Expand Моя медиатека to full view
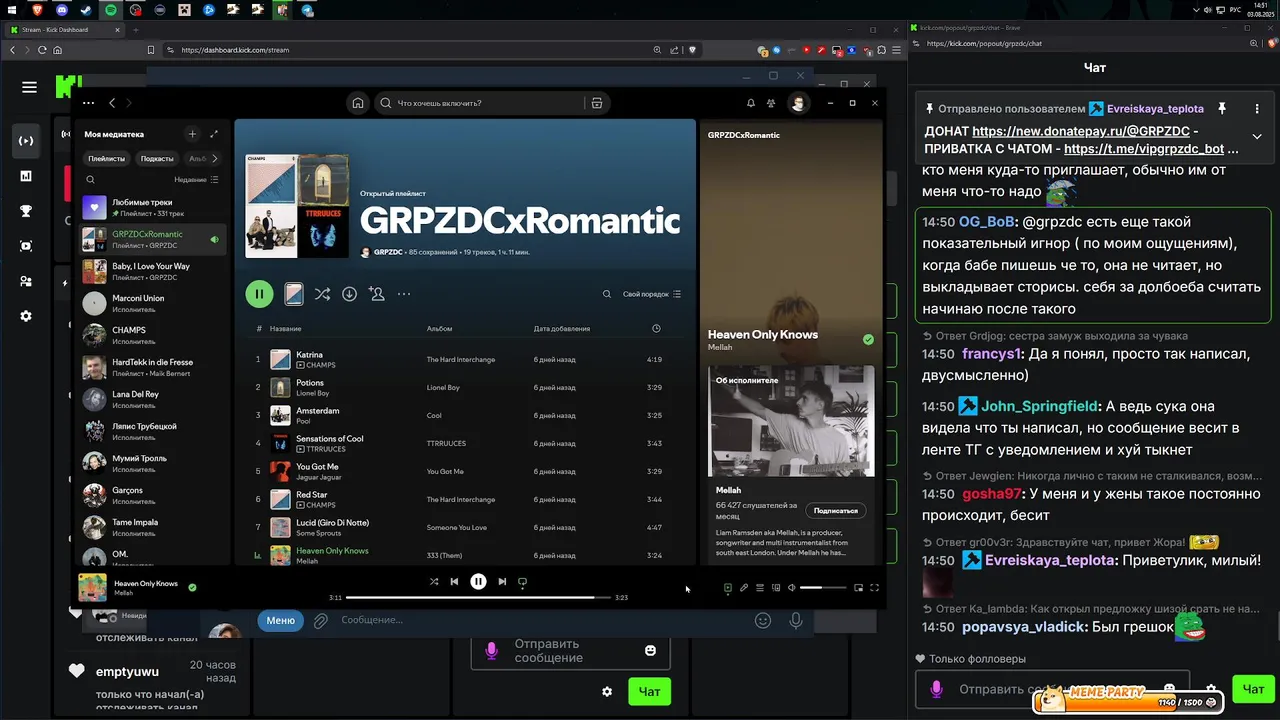This screenshot has height=720, width=1280. (x=214, y=134)
